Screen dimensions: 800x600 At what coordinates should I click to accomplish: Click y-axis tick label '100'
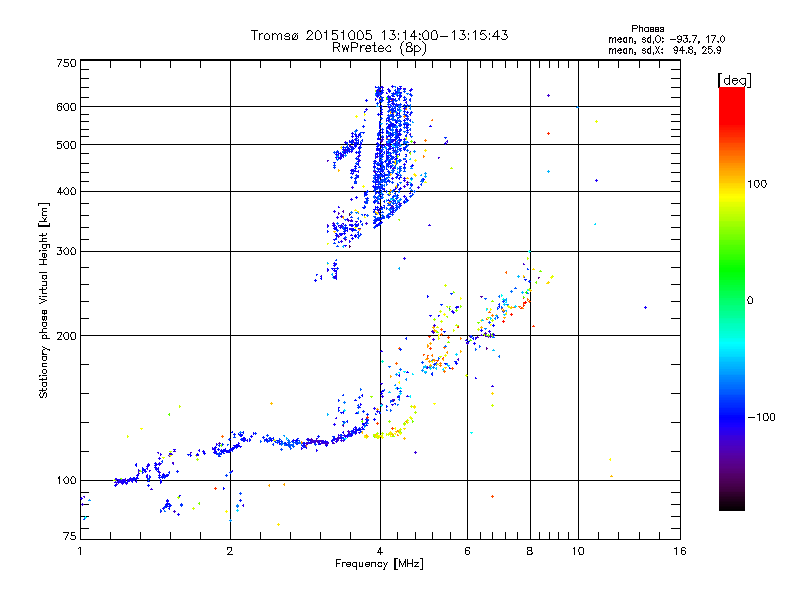(66, 480)
